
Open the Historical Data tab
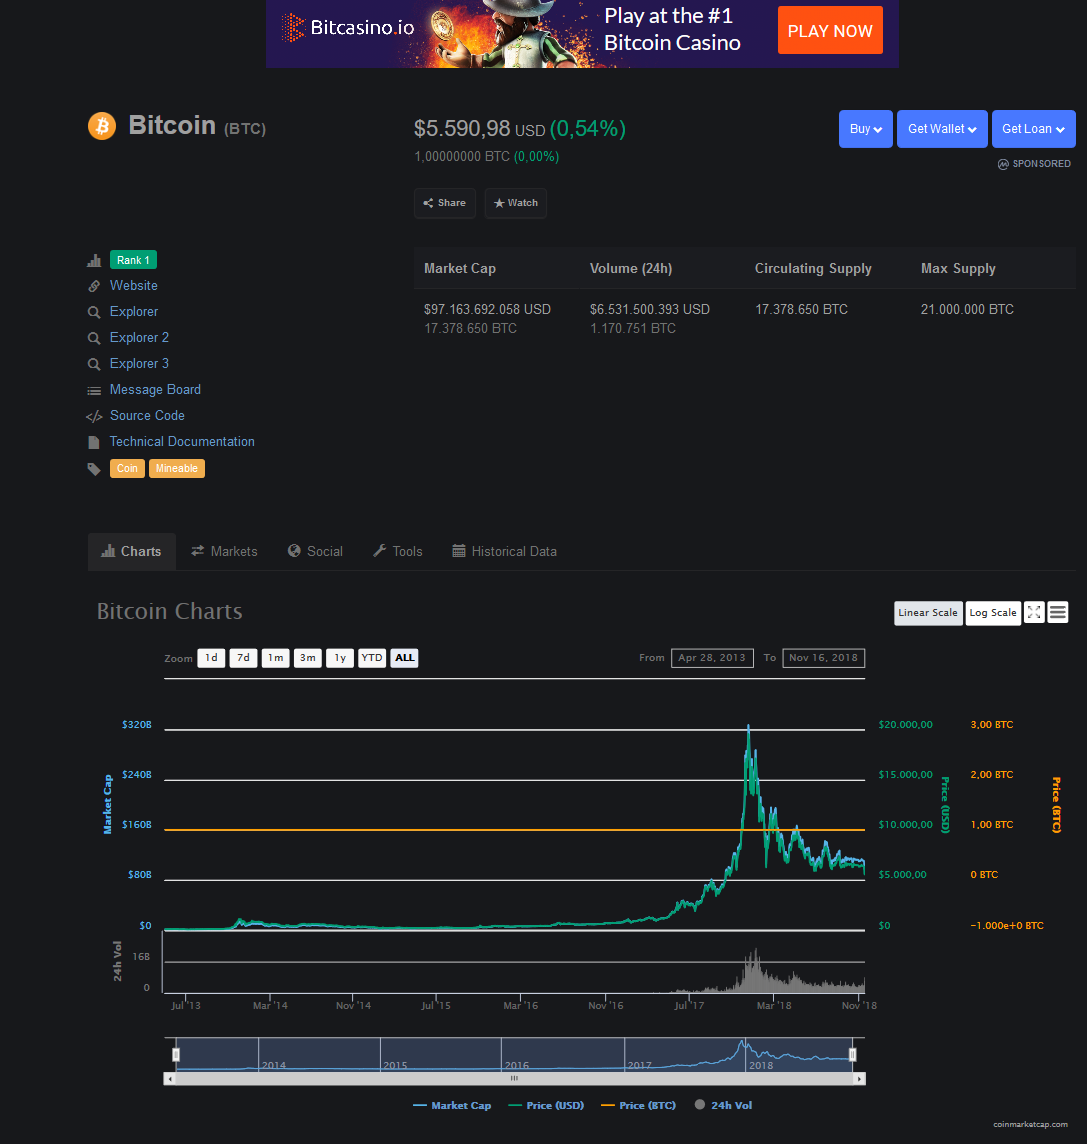pos(504,552)
